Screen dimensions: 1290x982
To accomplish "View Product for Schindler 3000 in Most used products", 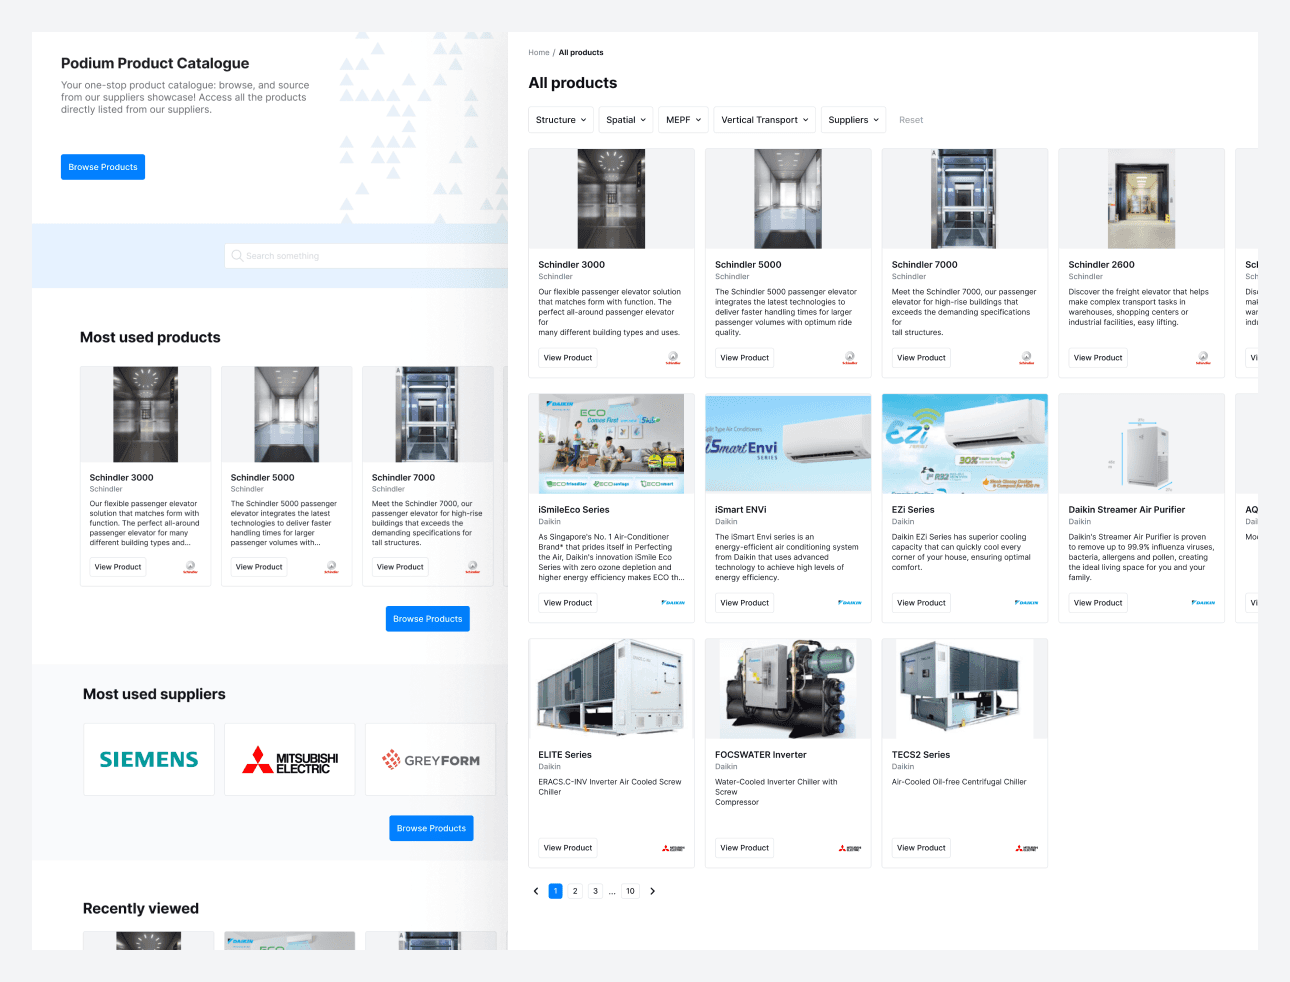I will pyautogui.click(x=118, y=567).
